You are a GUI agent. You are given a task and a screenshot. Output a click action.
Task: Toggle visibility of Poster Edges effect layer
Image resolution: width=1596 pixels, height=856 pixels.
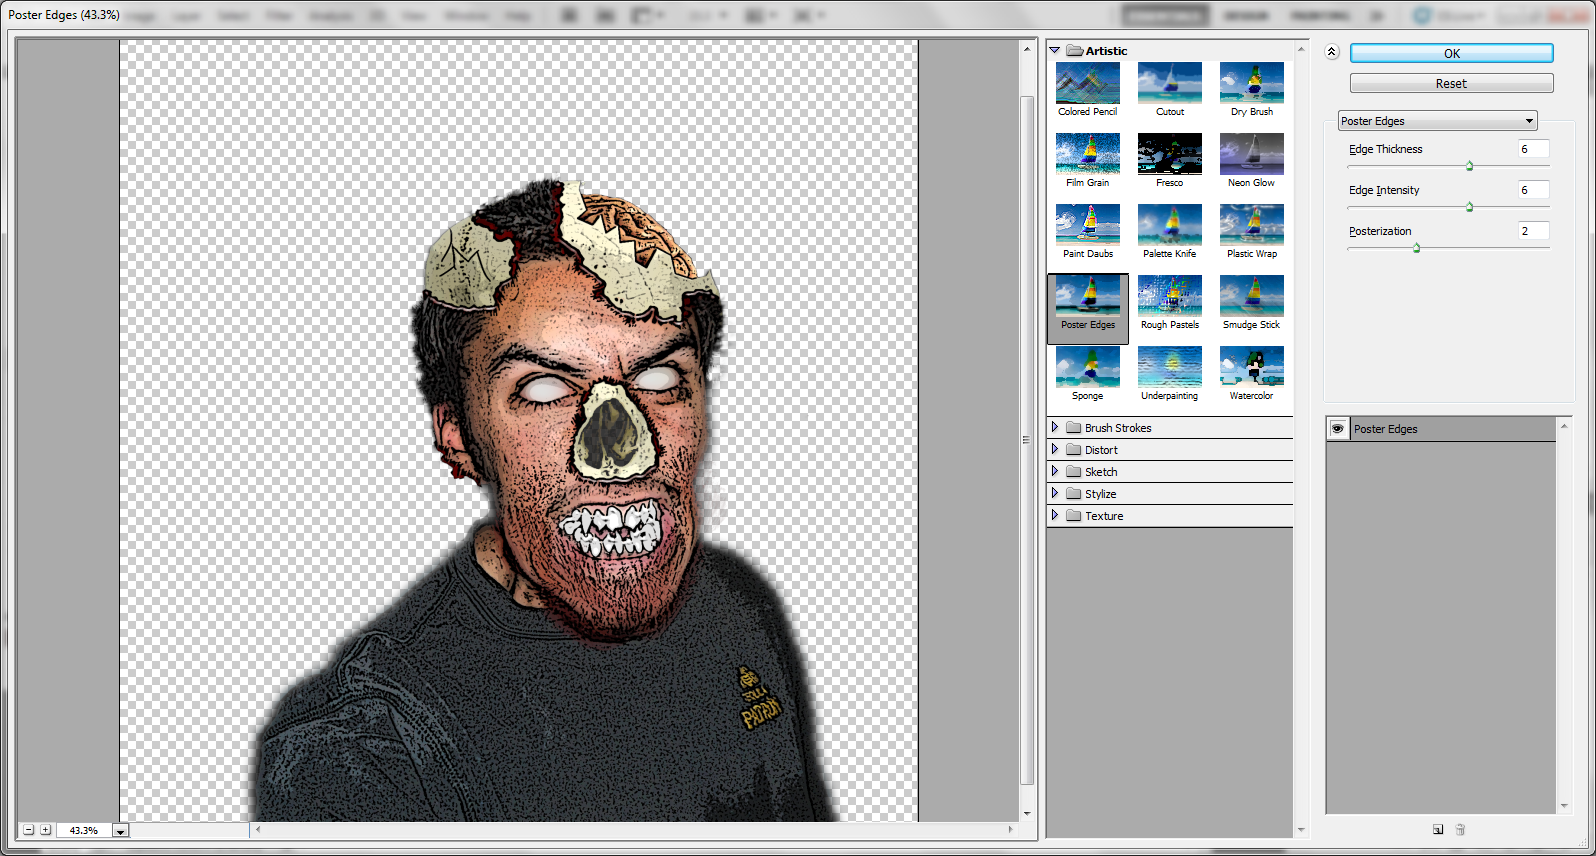coord(1337,428)
